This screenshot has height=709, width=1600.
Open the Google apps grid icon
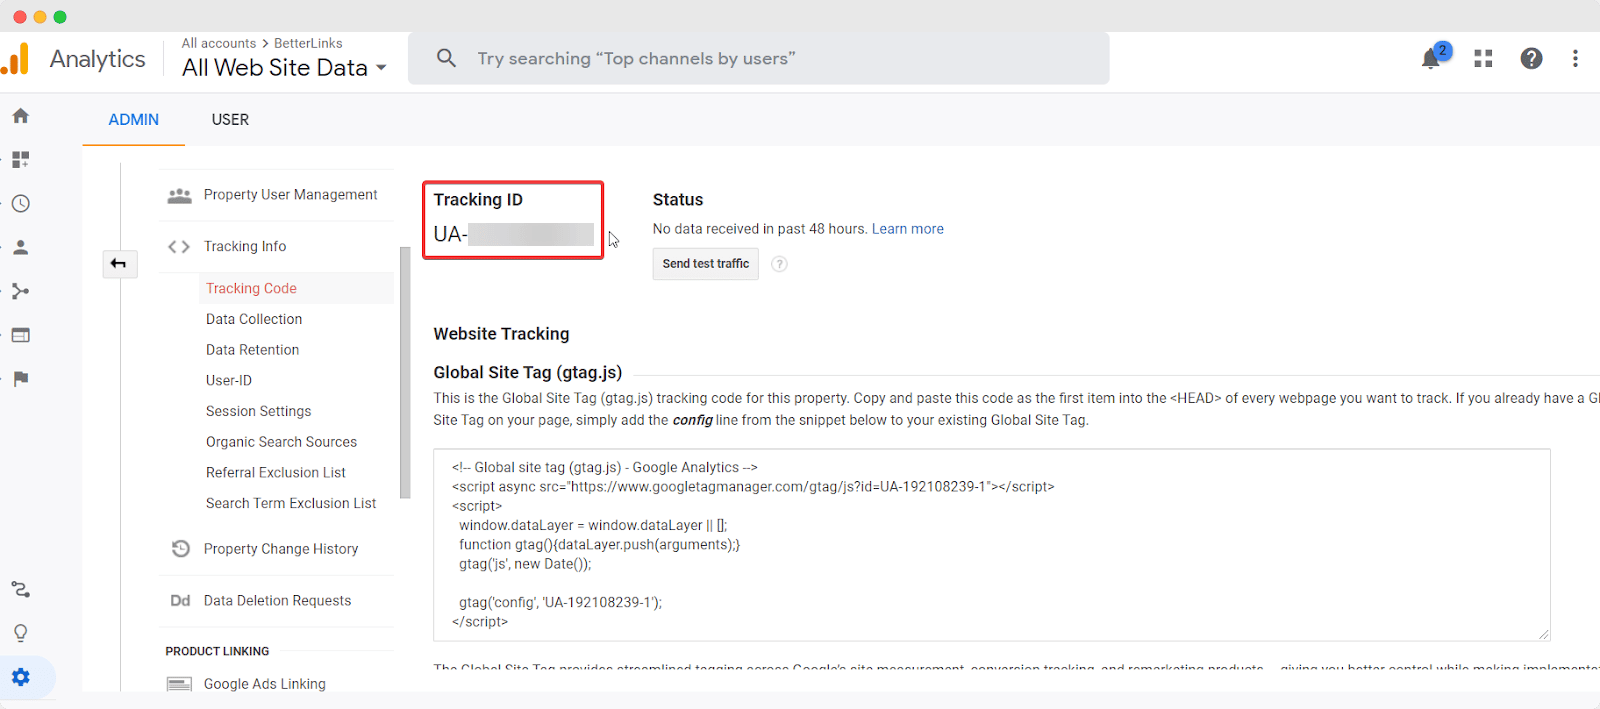pyautogui.click(x=1483, y=59)
